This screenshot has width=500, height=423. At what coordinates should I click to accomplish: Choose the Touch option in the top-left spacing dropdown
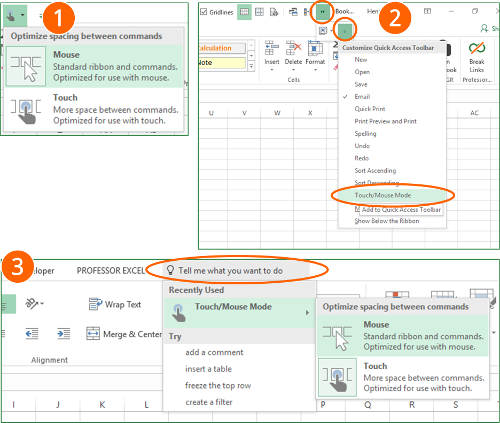click(x=94, y=109)
